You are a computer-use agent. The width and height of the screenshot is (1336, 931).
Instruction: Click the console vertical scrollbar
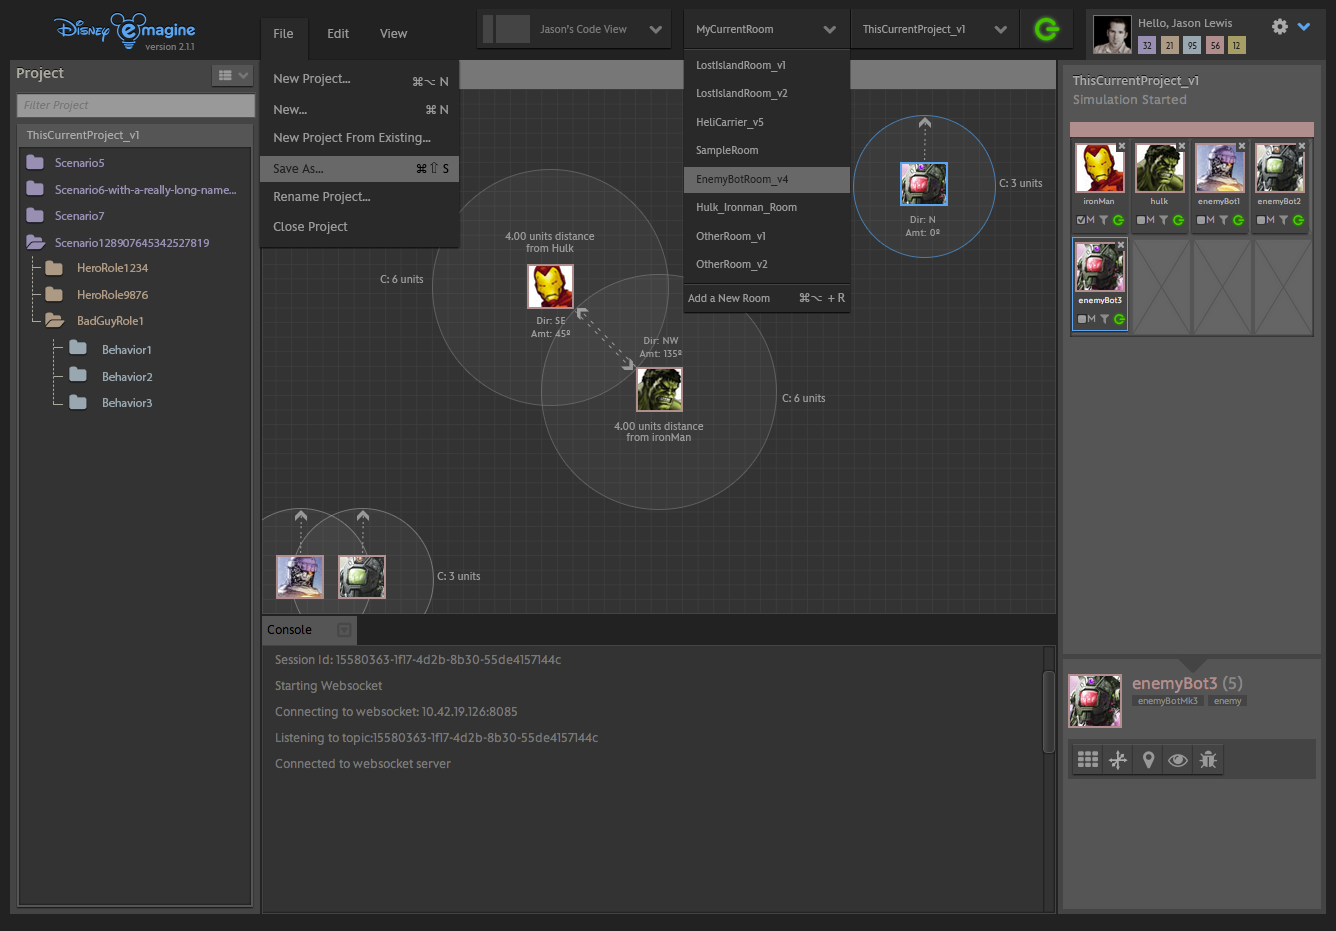coord(1048,712)
